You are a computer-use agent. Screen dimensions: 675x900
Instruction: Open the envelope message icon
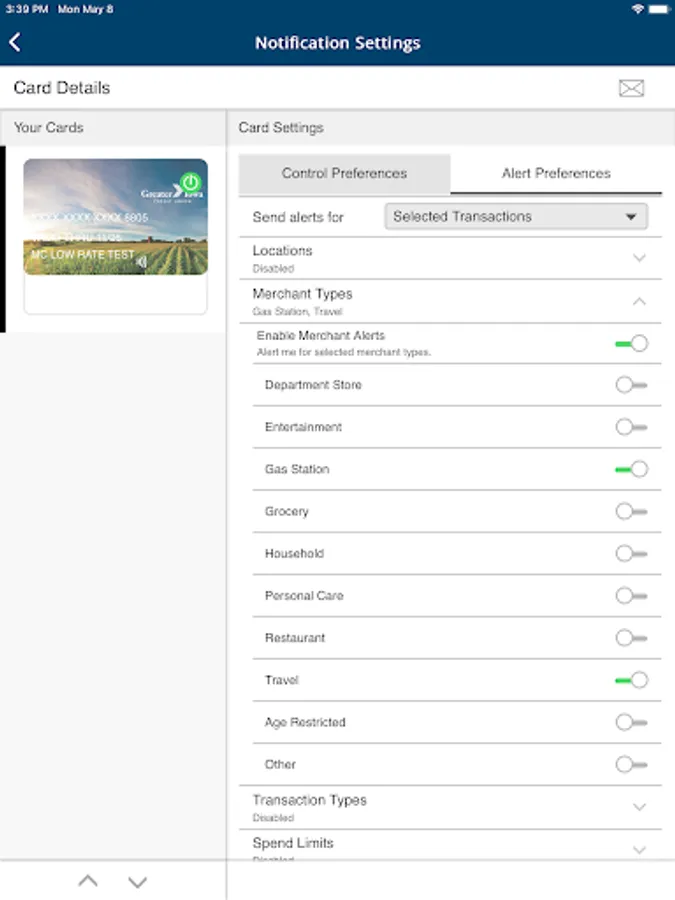(x=631, y=88)
